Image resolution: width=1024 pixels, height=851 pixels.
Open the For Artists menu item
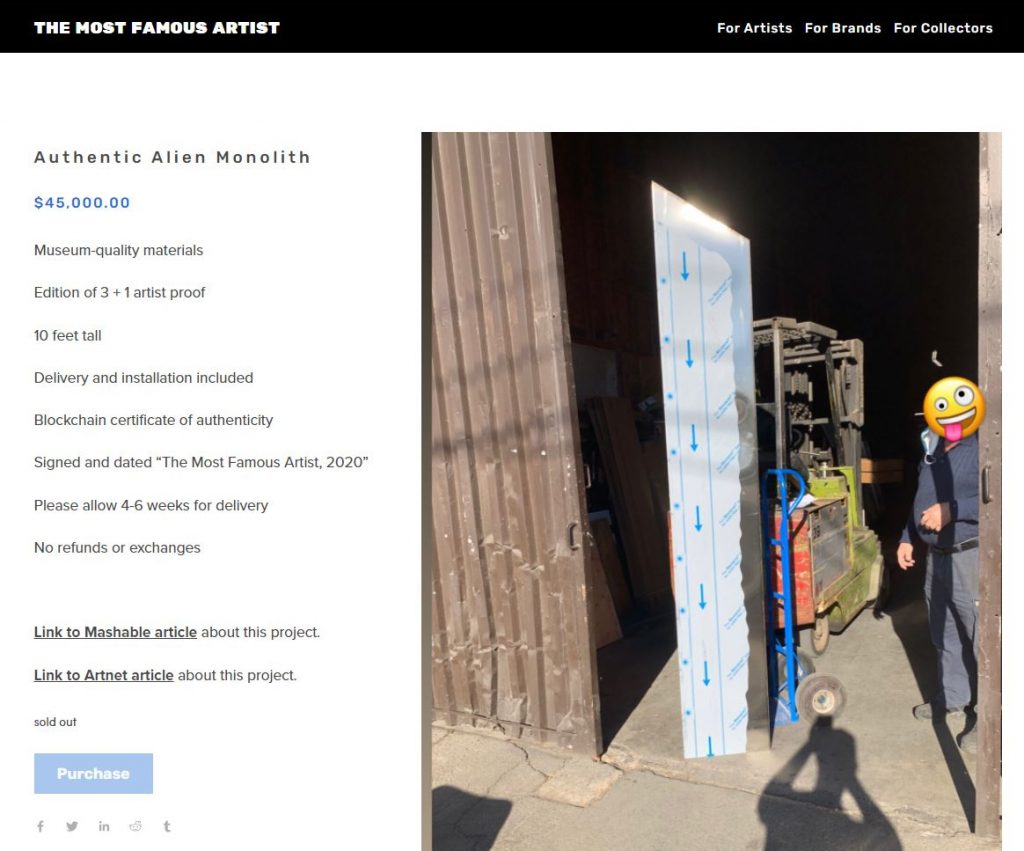754,28
